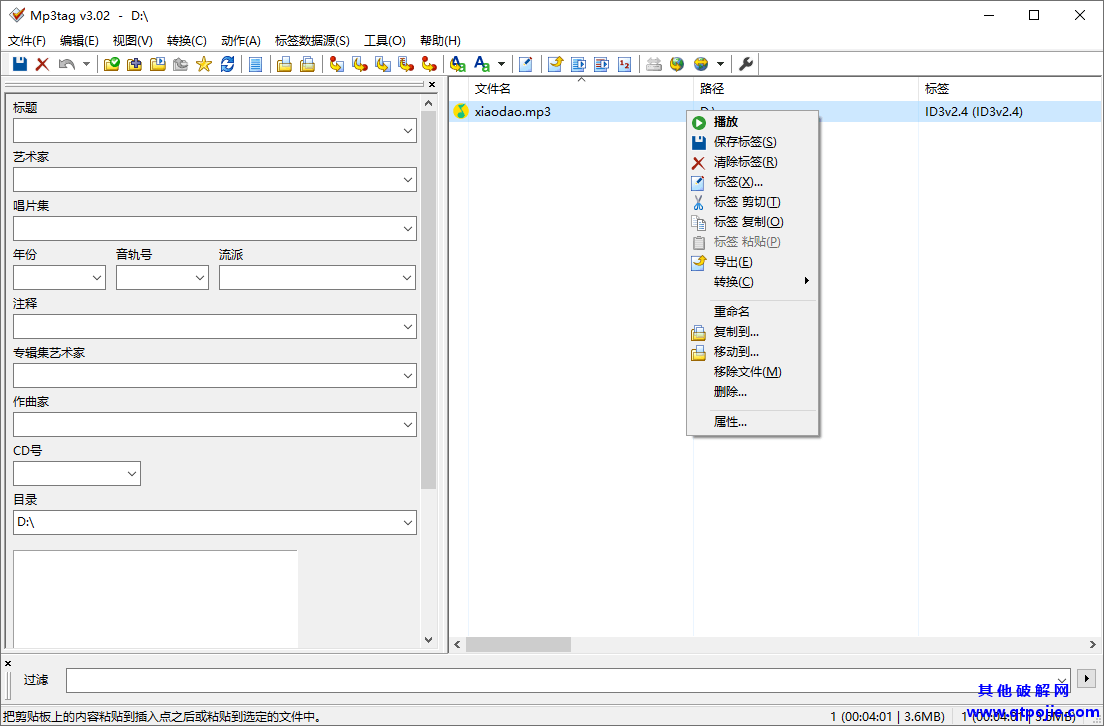Expand the 唱片集 combo box dropdown
Image resolution: width=1104 pixels, height=726 pixels.
pyautogui.click(x=408, y=229)
